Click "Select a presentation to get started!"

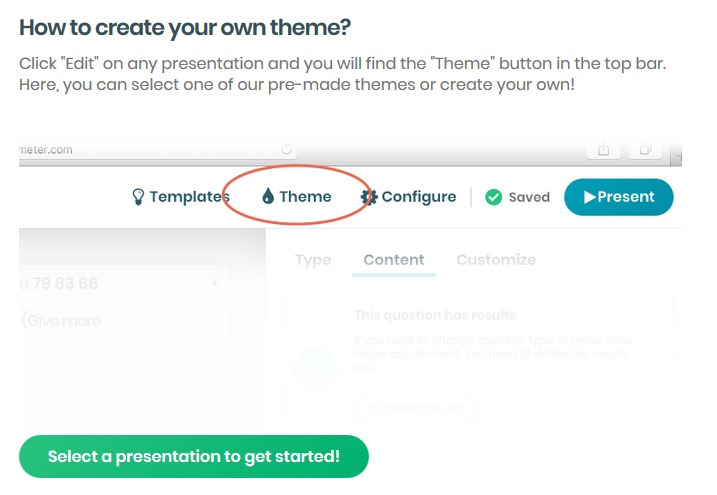[x=194, y=457]
